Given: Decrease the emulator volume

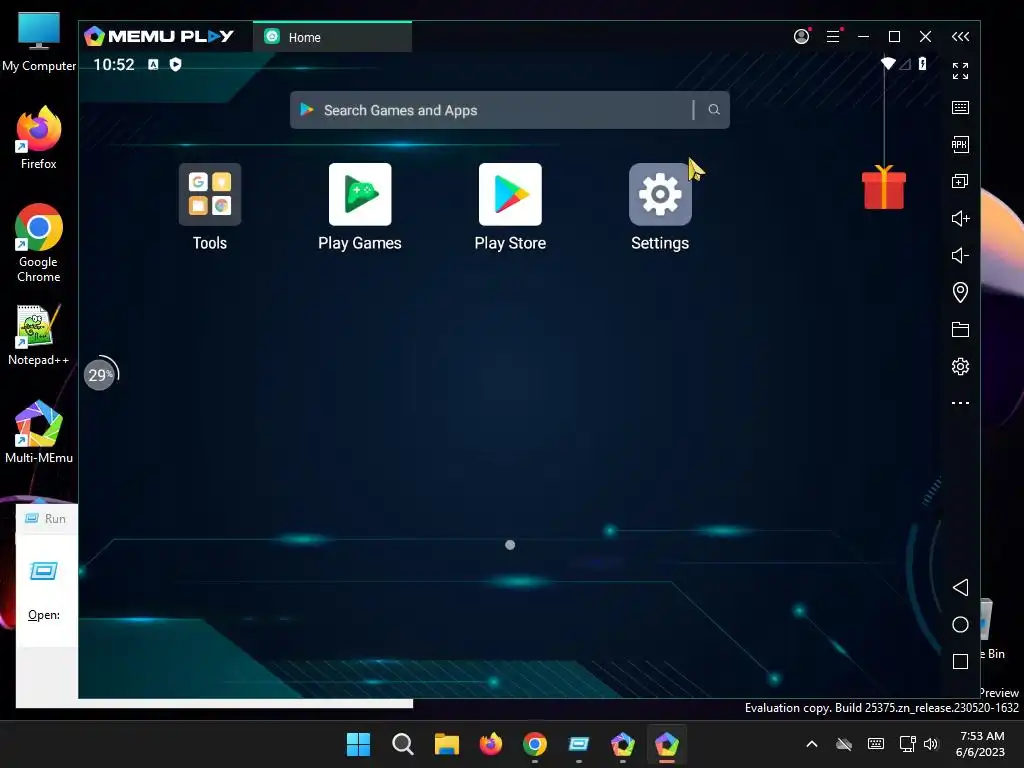Looking at the screenshot, I should [x=960, y=255].
